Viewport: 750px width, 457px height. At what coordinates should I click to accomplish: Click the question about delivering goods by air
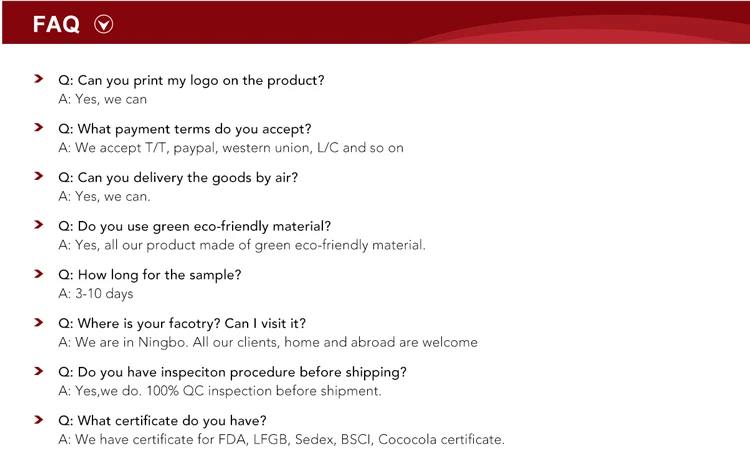tap(178, 177)
